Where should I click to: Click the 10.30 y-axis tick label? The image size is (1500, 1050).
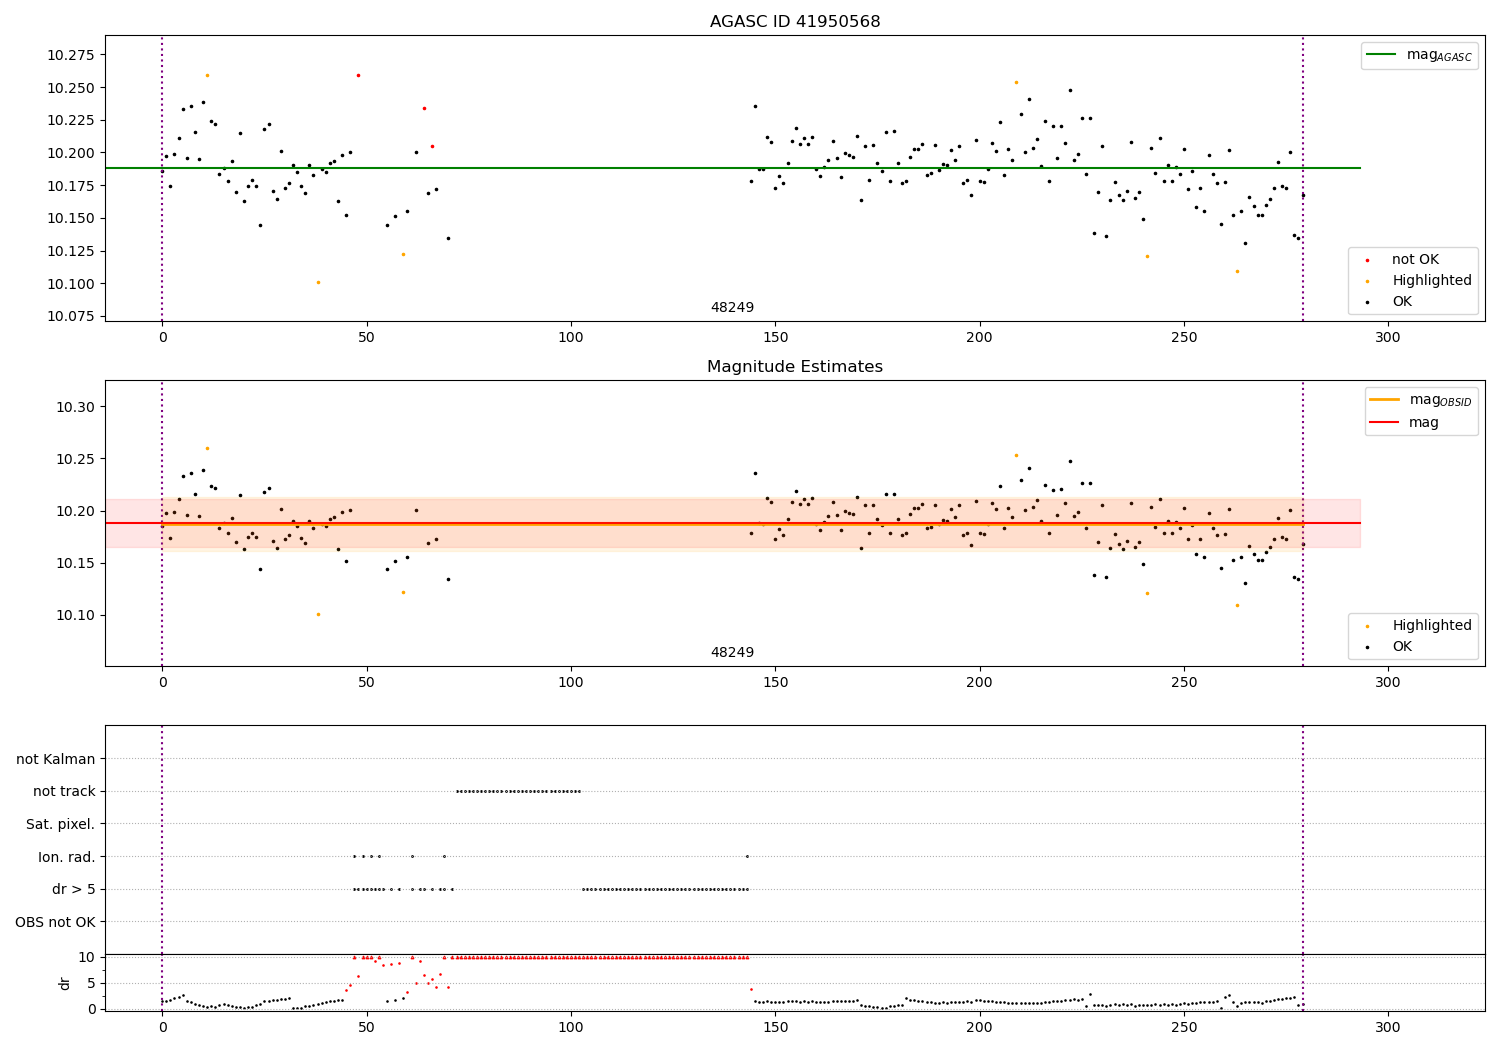point(76,407)
